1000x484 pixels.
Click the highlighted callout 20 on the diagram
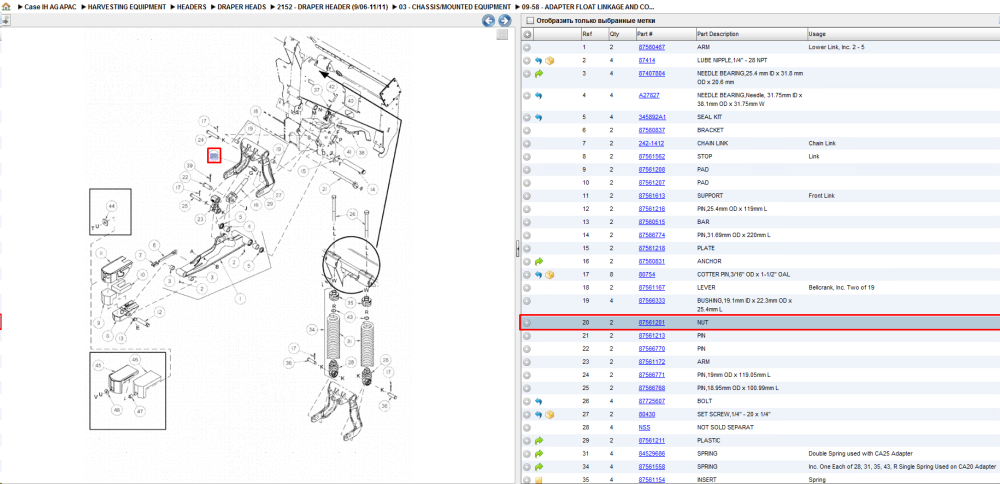[214, 156]
